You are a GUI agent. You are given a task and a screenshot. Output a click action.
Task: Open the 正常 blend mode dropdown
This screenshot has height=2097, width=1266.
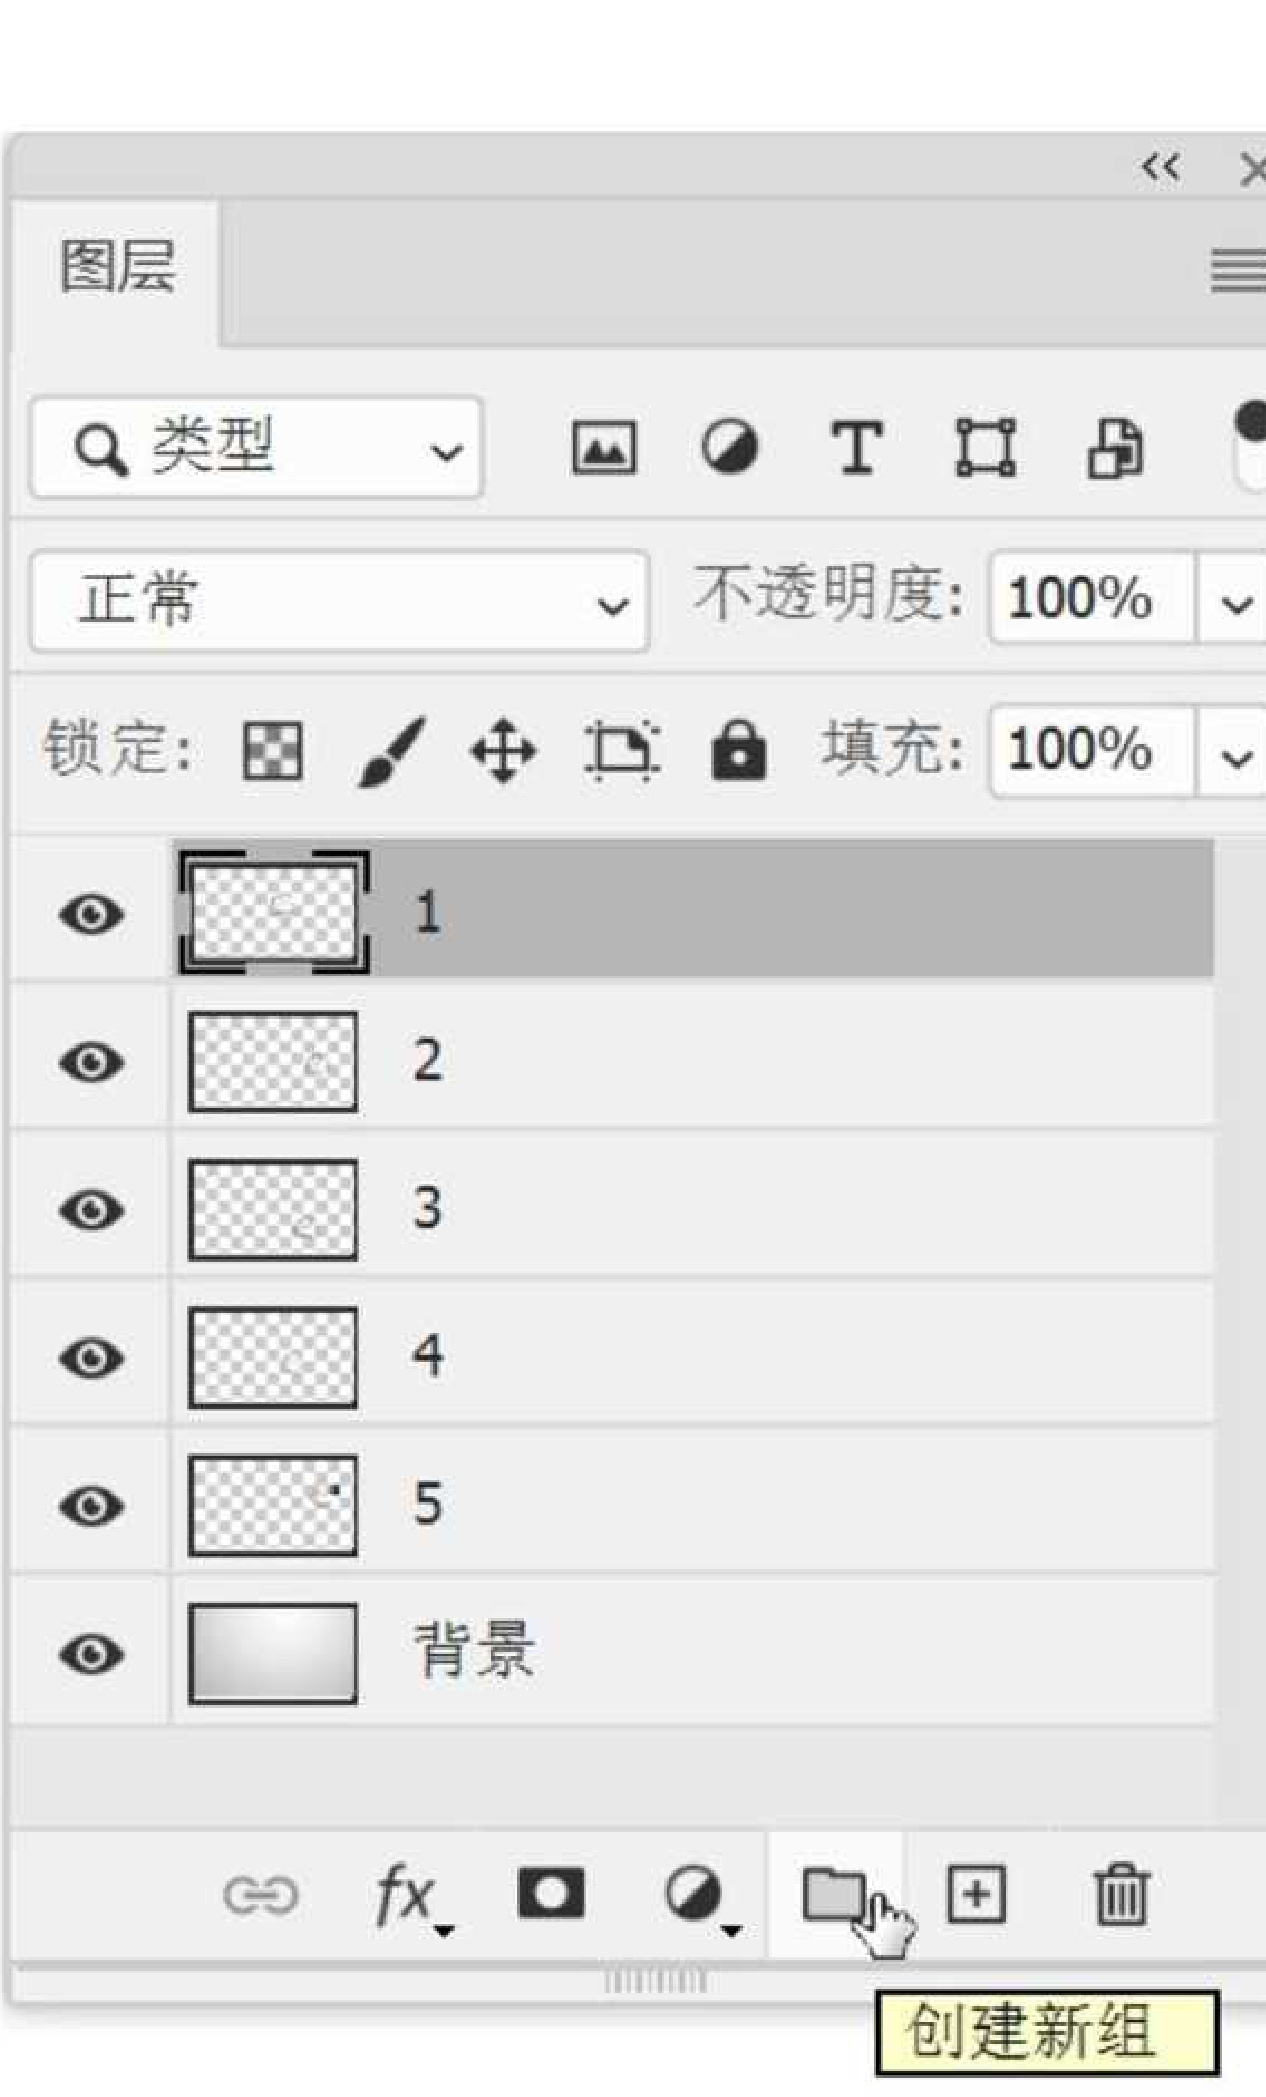[x=340, y=602]
